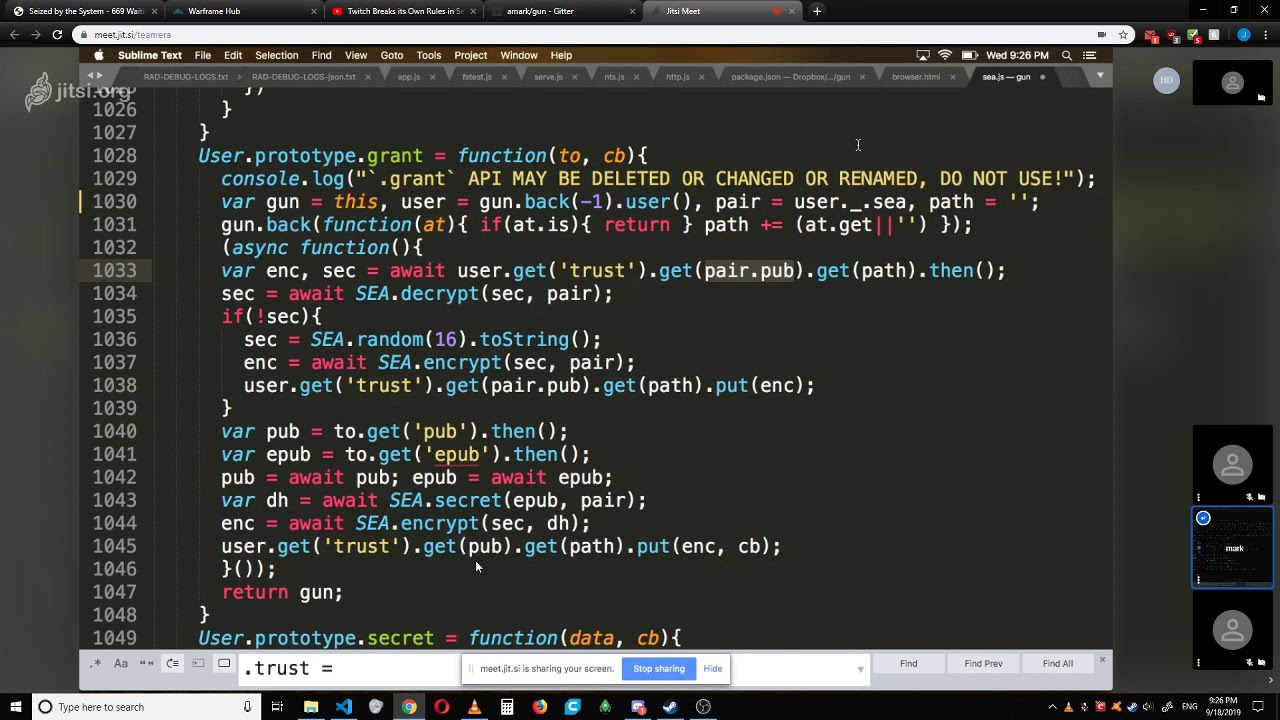This screenshot has width=1280, height=720.
Task: Open the Sublime Text Find menu
Action: pyautogui.click(x=321, y=56)
